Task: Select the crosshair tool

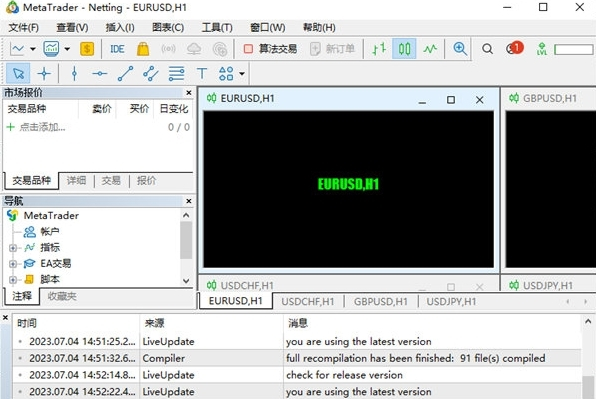Action: pyautogui.click(x=44, y=73)
